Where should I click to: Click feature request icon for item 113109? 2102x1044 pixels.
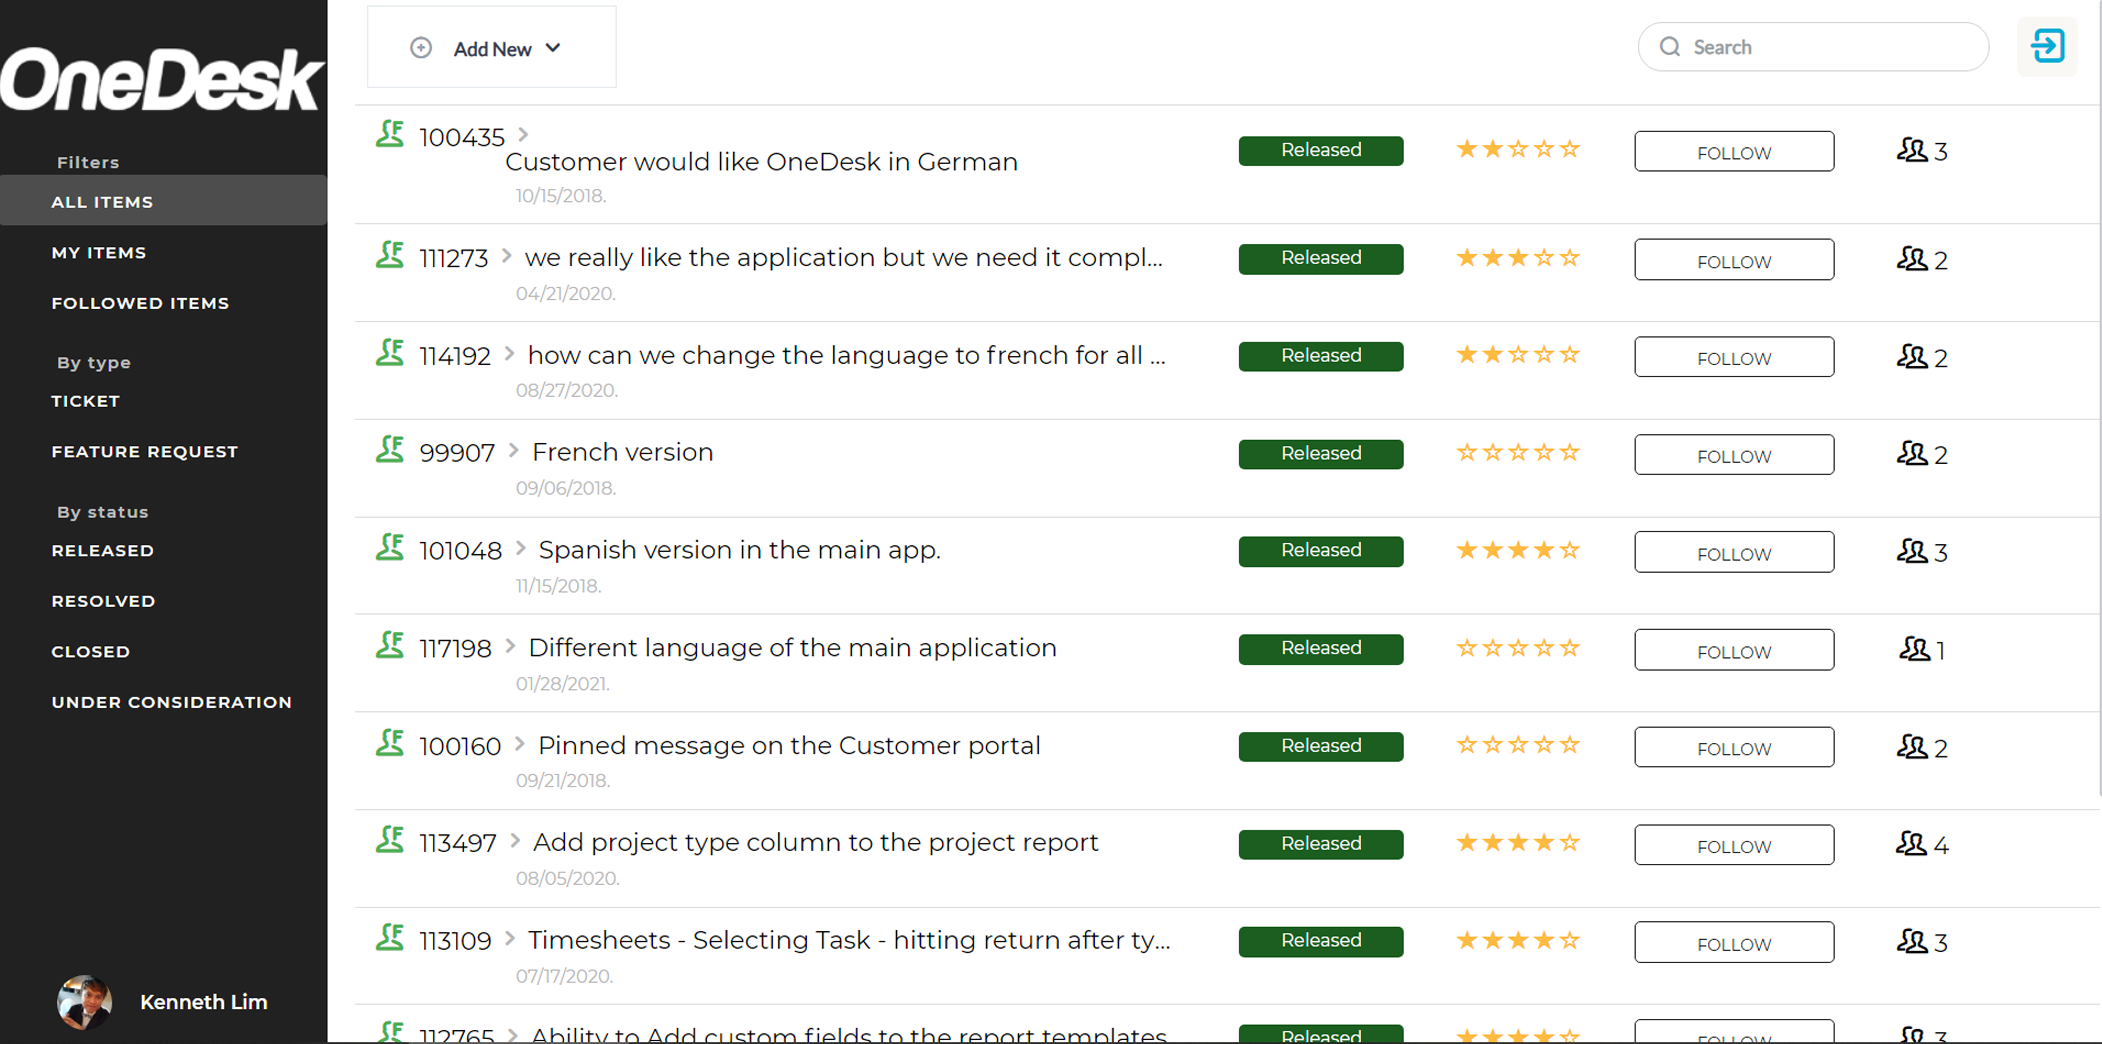pos(390,937)
